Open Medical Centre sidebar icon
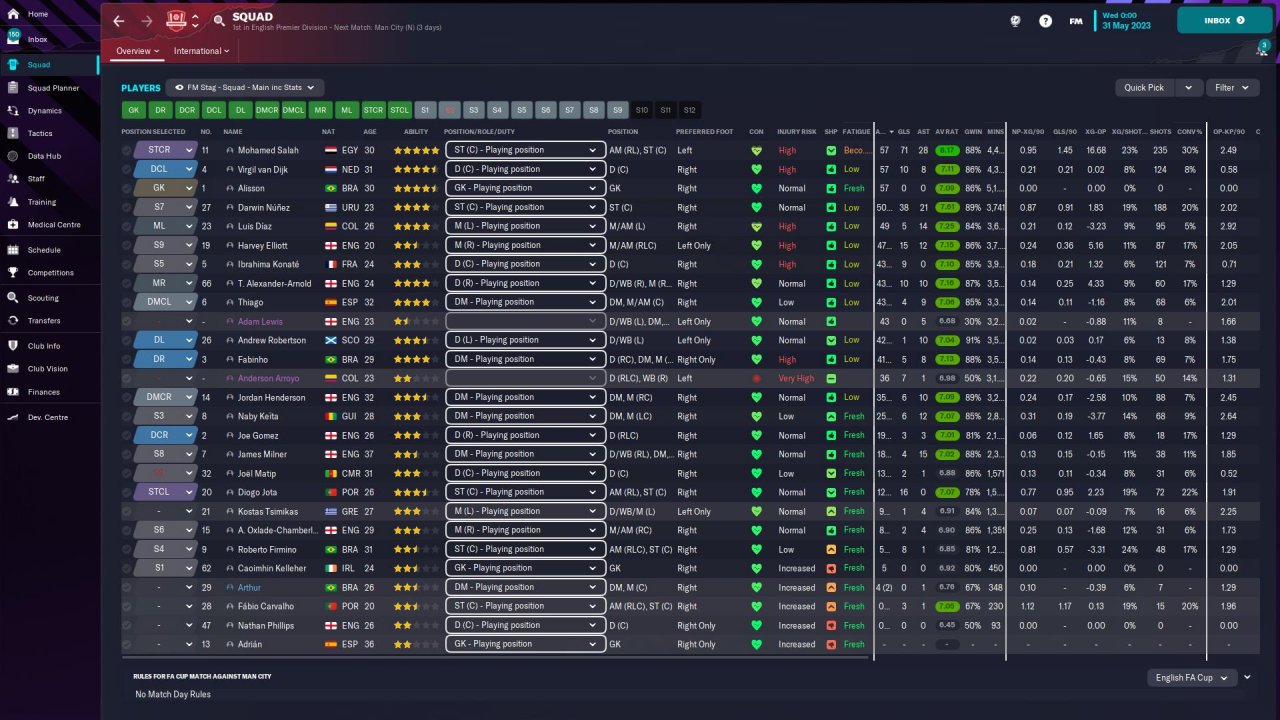This screenshot has width=1280, height=720. click(13, 224)
